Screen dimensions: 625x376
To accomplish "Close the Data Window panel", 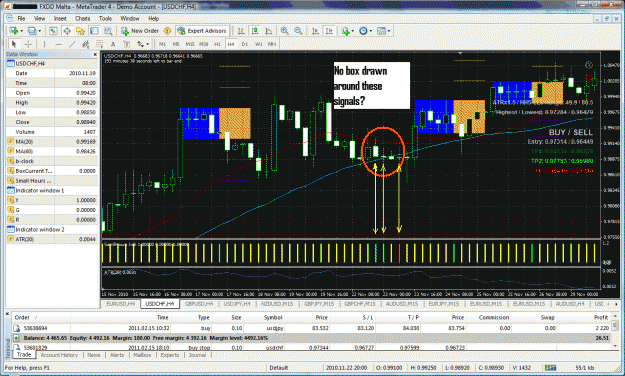I will [x=95, y=54].
